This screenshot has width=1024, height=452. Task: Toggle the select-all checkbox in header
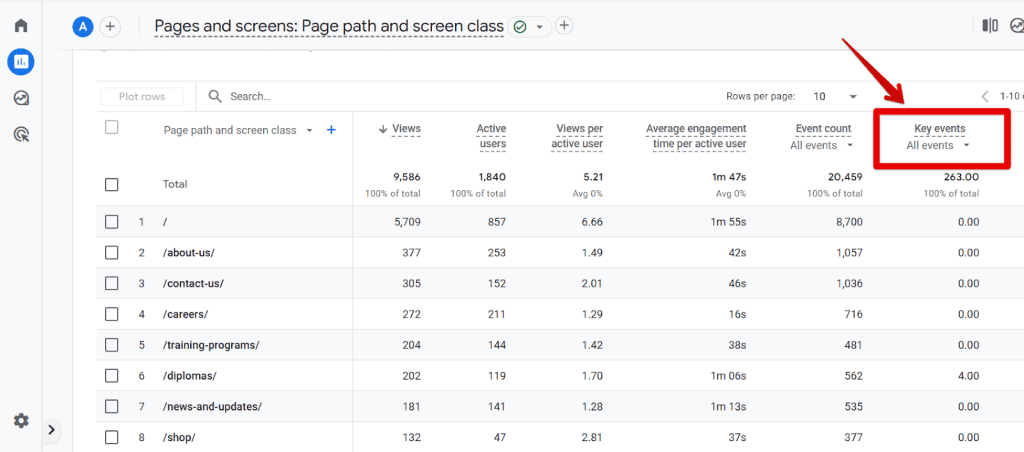pos(112,127)
